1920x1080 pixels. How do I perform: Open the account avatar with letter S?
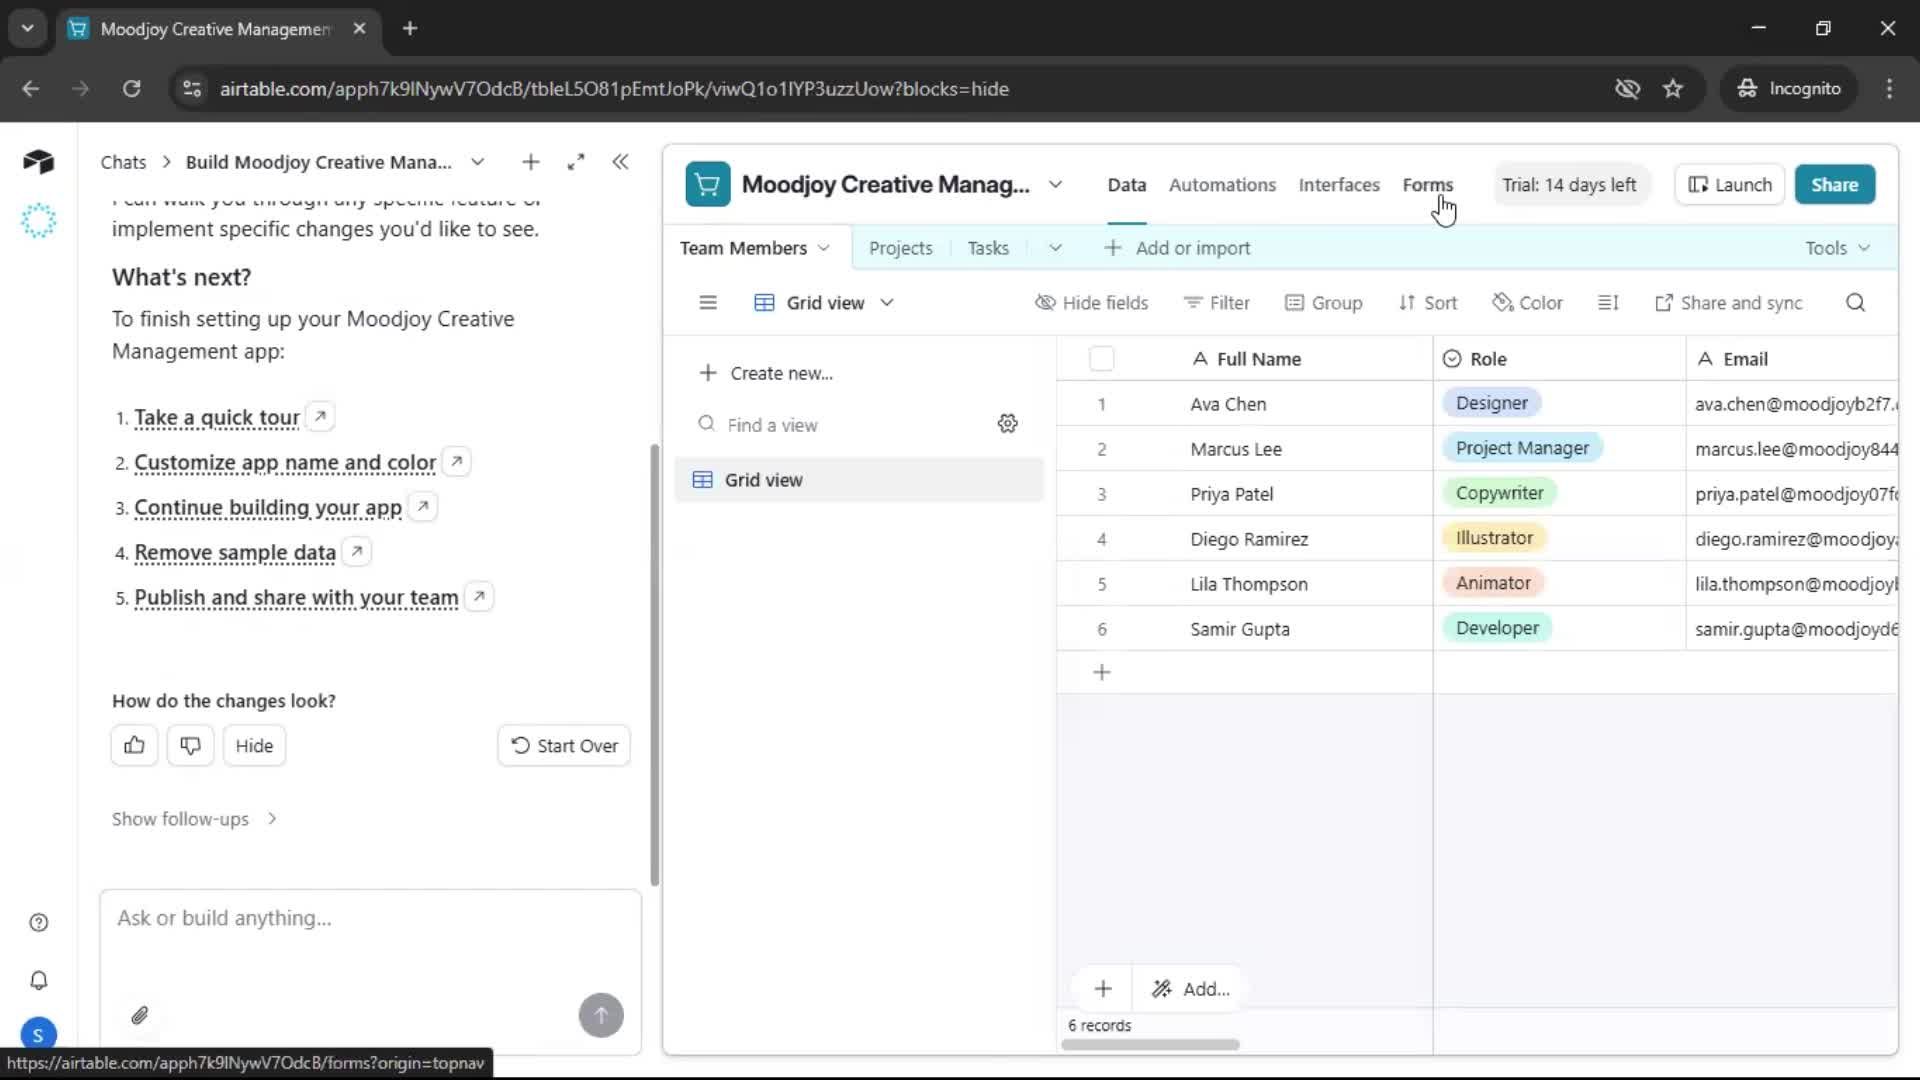[38, 1035]
